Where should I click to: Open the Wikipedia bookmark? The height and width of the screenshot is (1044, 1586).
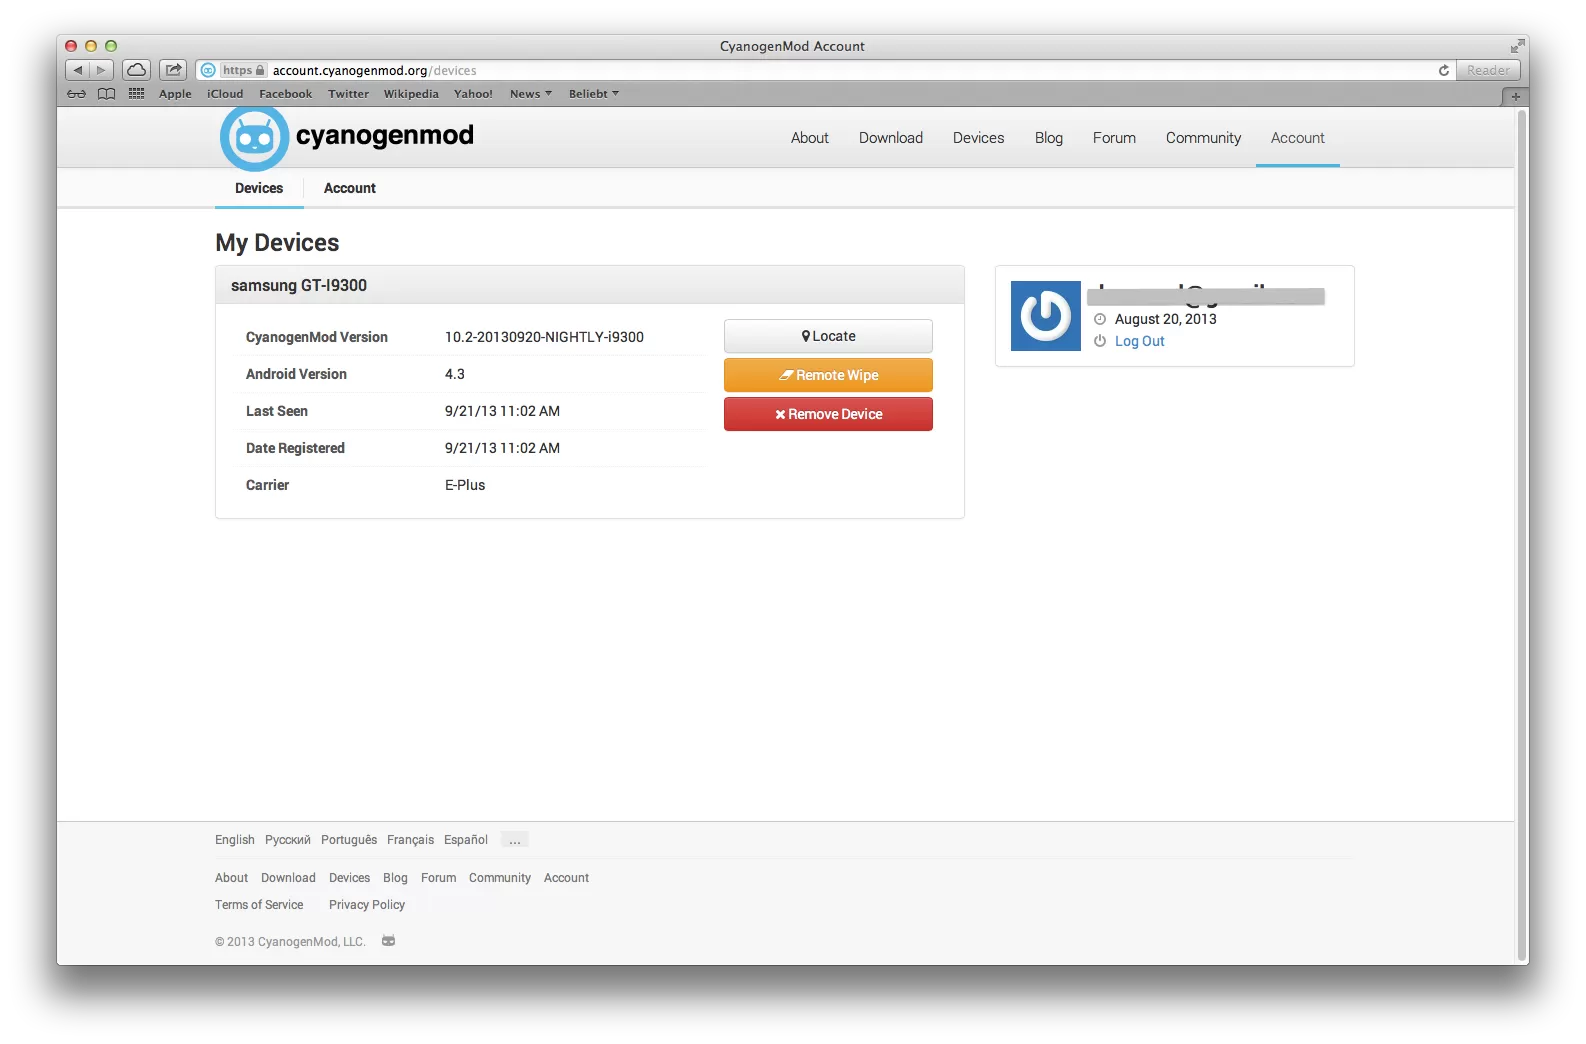(x=411, y=94)
